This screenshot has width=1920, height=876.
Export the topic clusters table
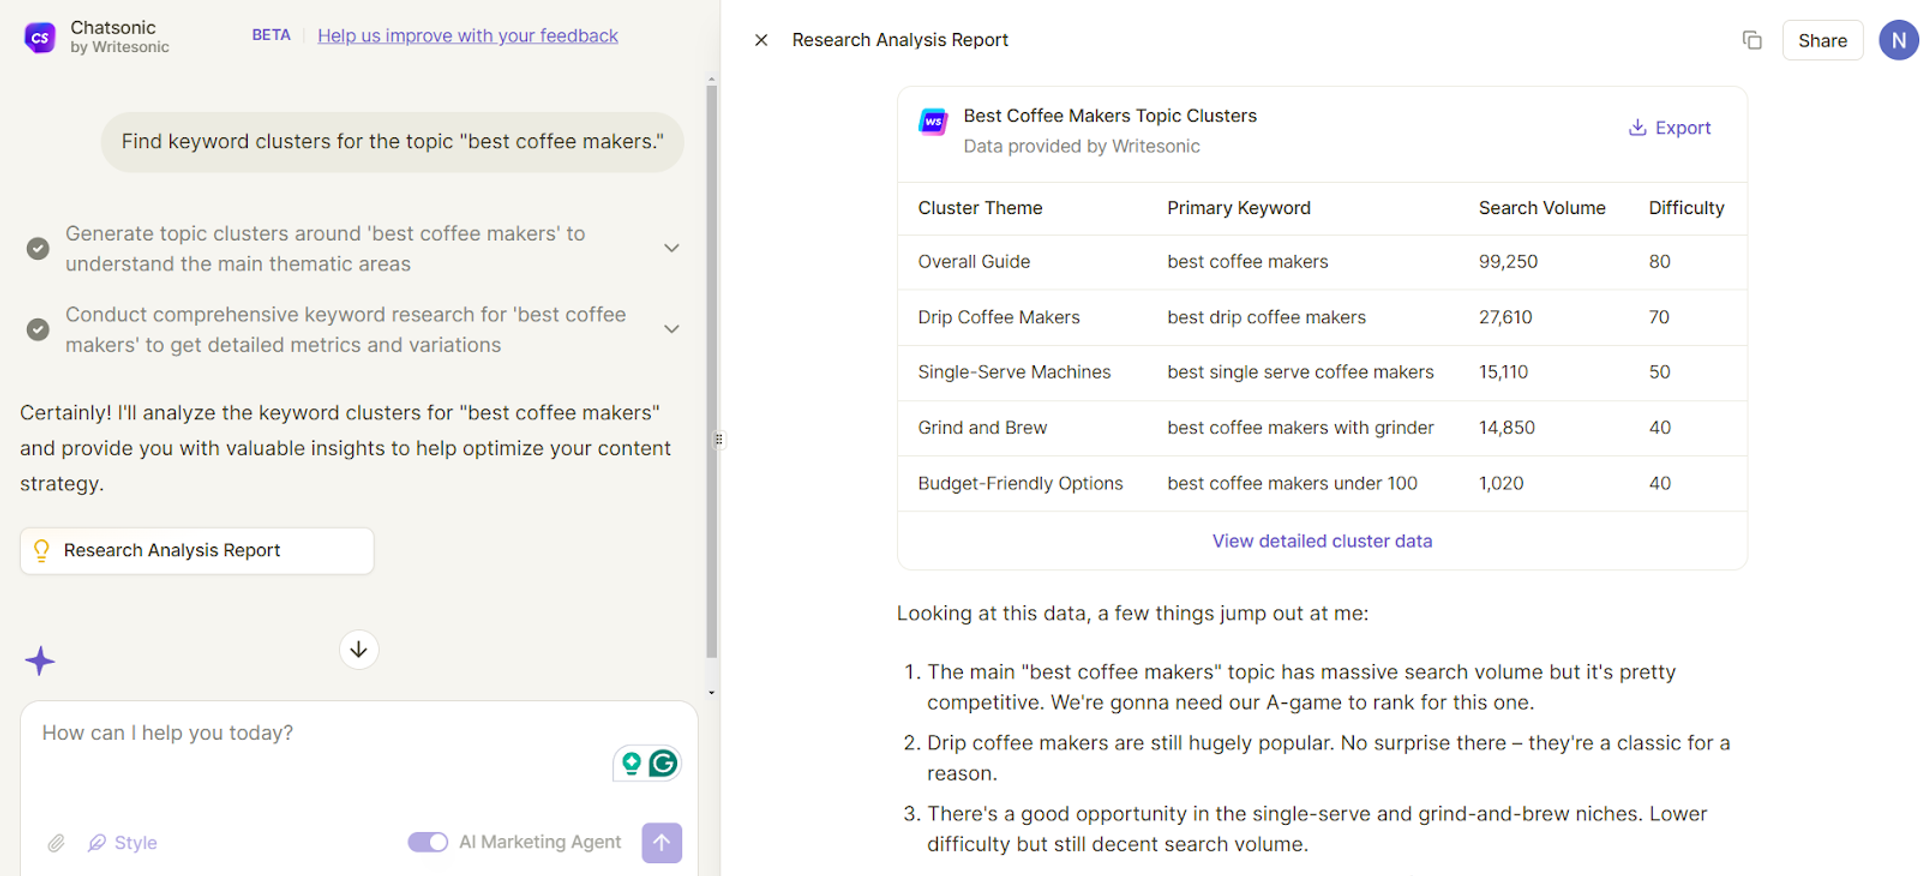click(1669, 128)
